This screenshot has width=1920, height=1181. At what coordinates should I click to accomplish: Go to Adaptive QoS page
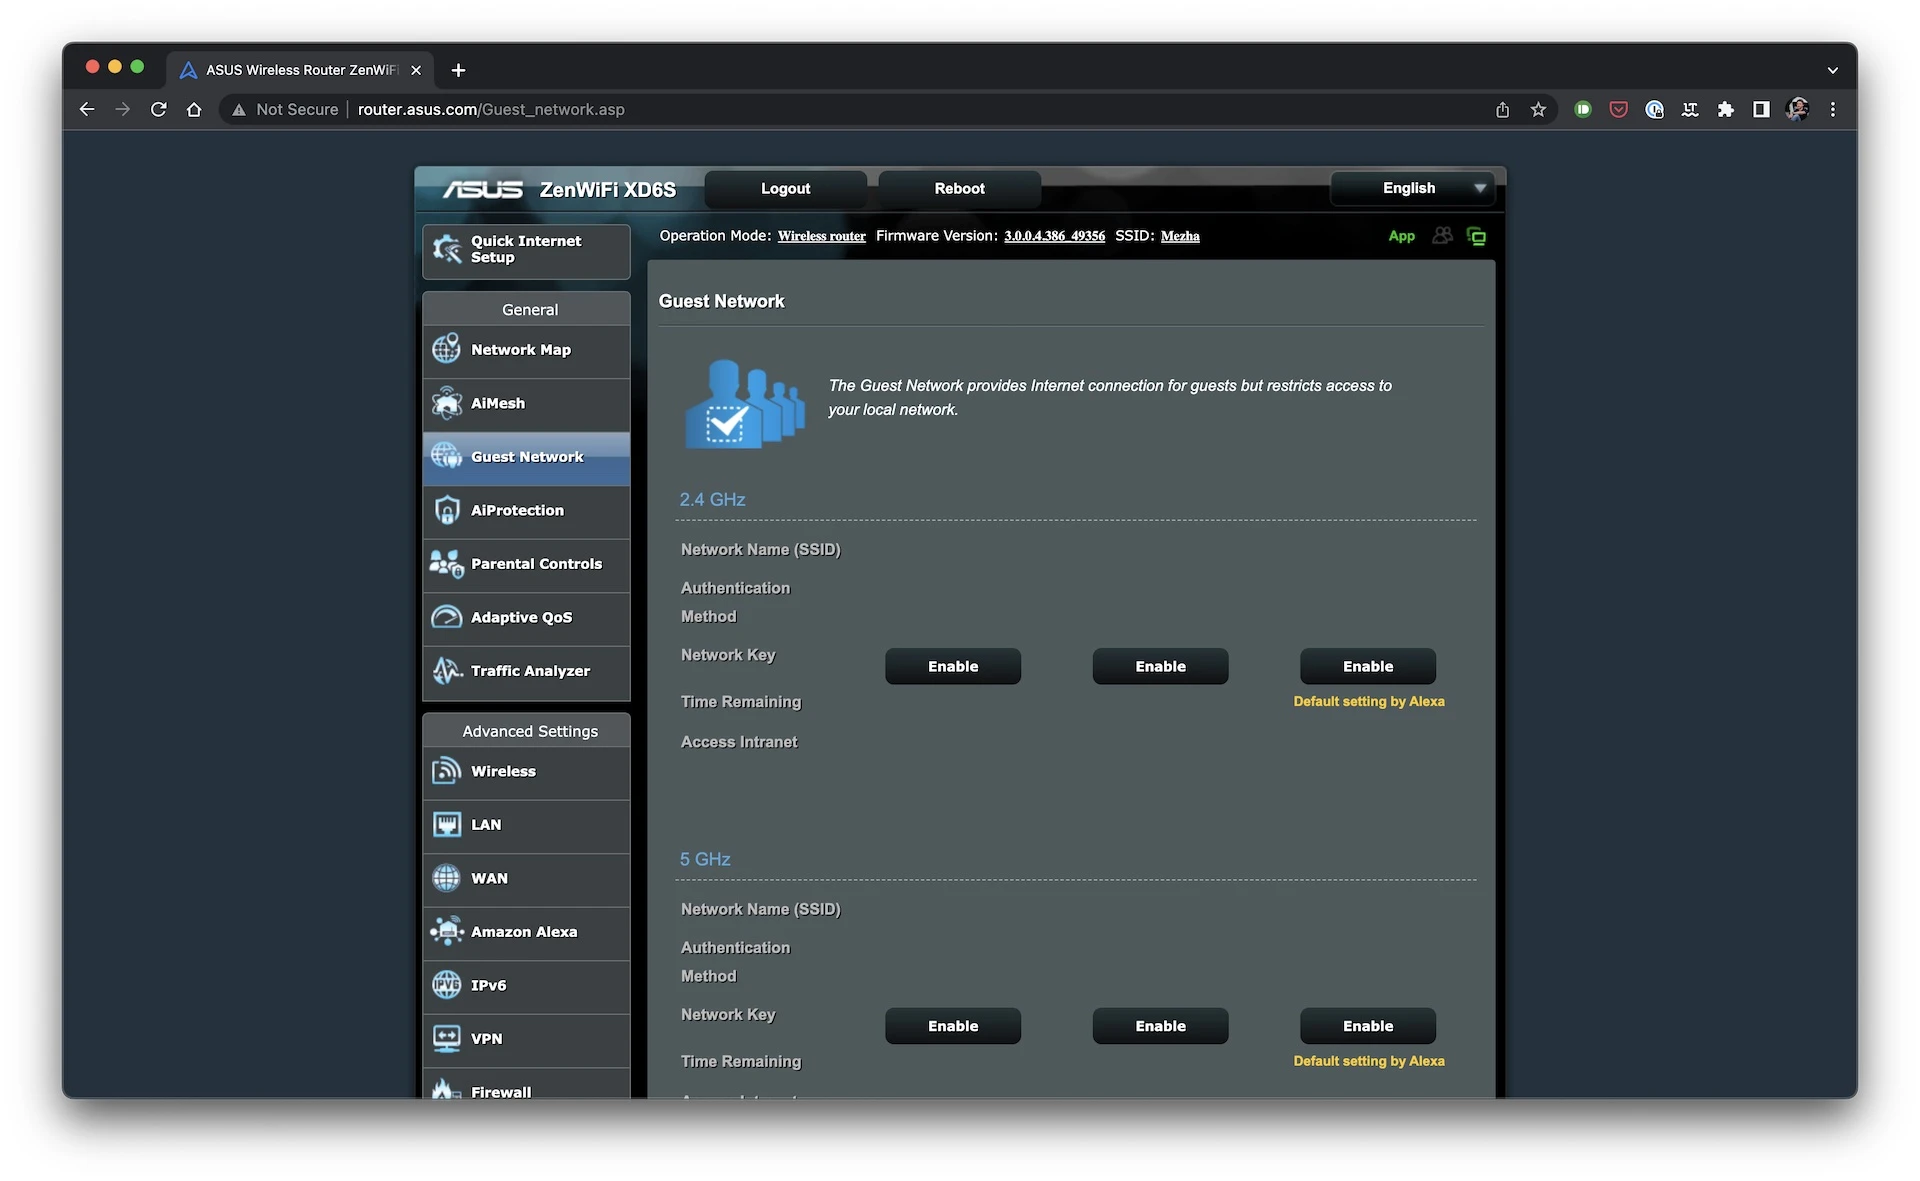coord(526,618)
